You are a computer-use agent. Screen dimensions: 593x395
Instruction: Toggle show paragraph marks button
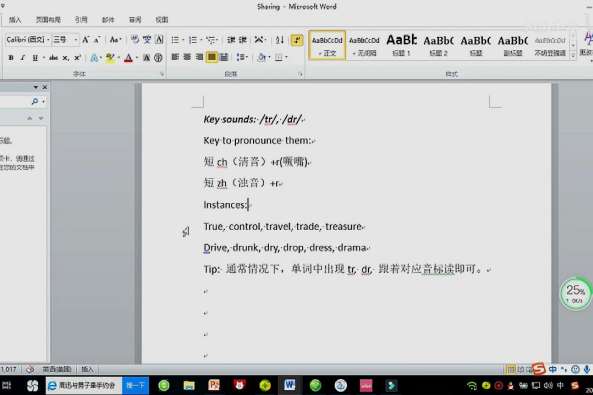click(297, 40)
